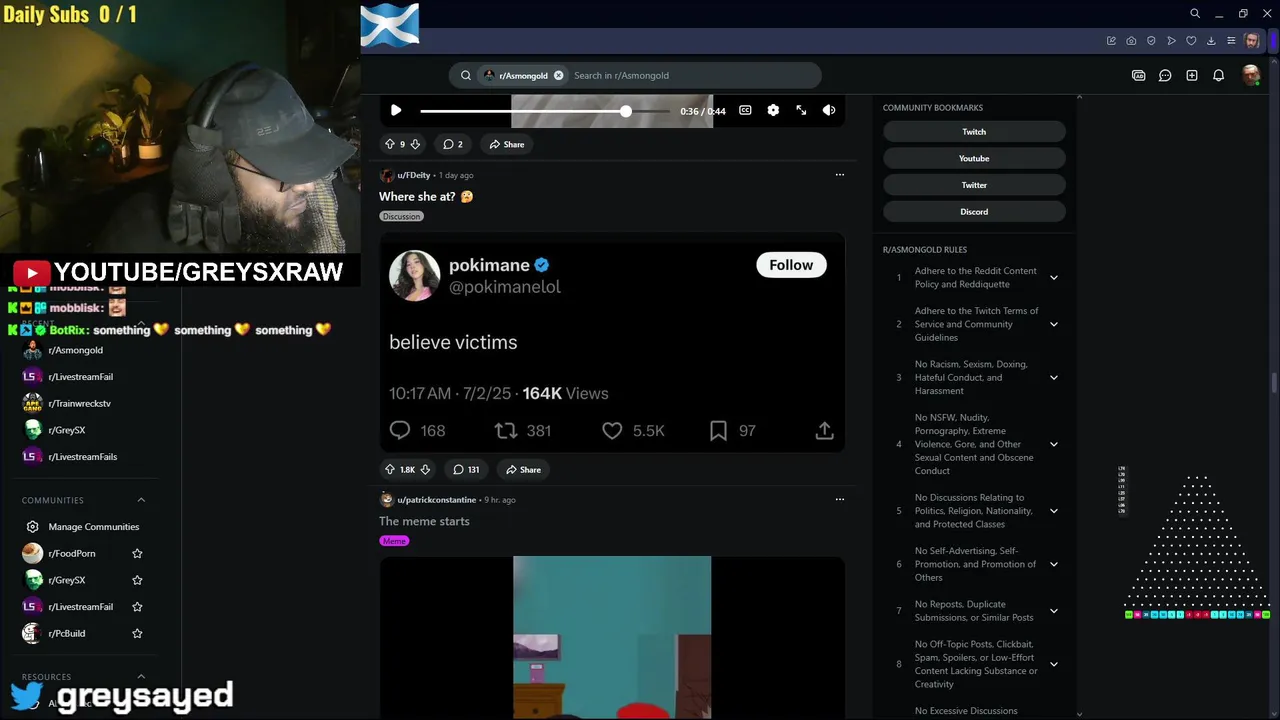This screenshot has height=720, width=1280.
Task: Take a snapshot with the browser camera icon
Action: click(x=1131, y=41)
